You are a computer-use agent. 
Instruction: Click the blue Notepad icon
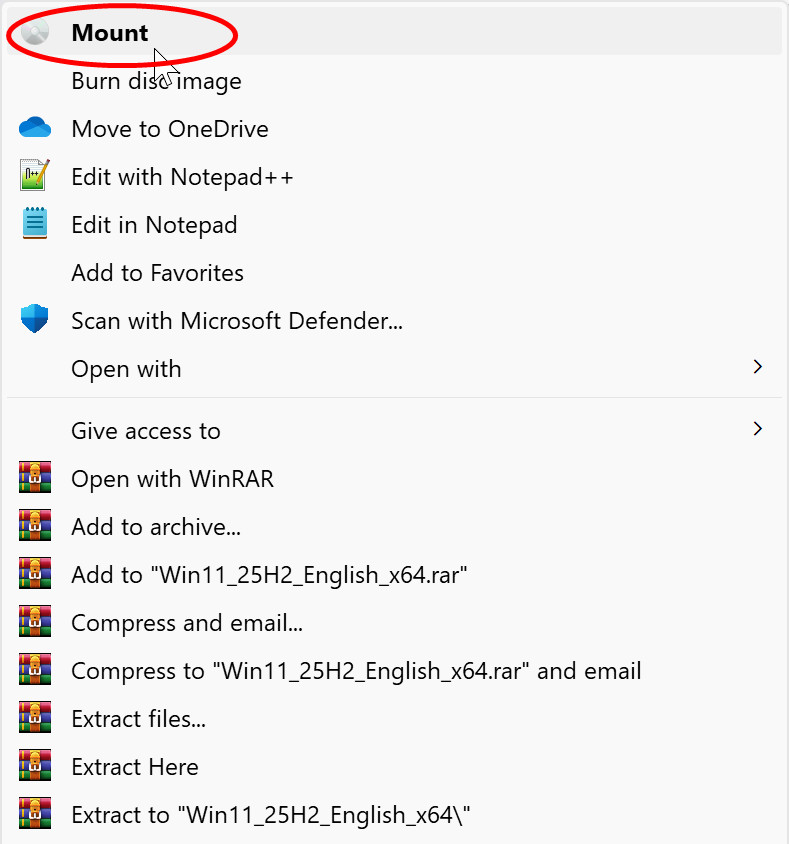coord(35,224)
